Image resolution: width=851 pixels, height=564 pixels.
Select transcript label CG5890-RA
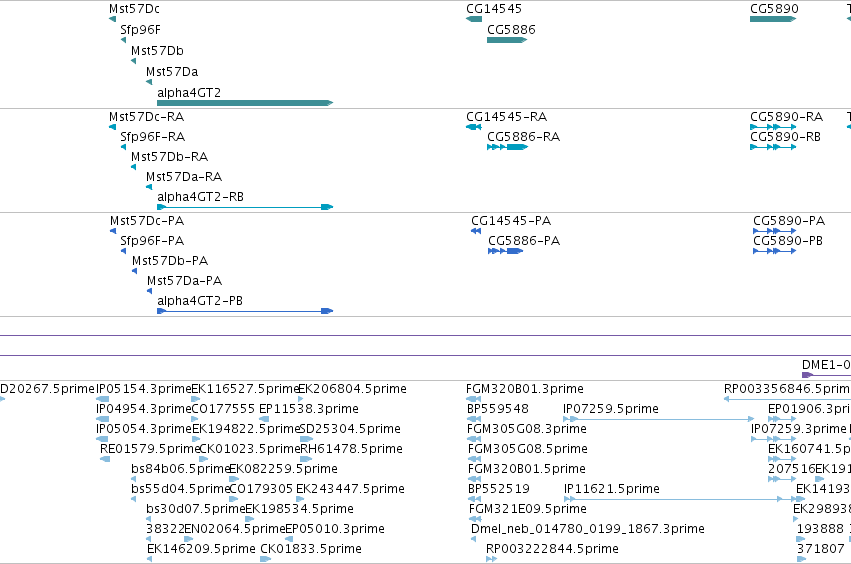[x=786, y=117]
